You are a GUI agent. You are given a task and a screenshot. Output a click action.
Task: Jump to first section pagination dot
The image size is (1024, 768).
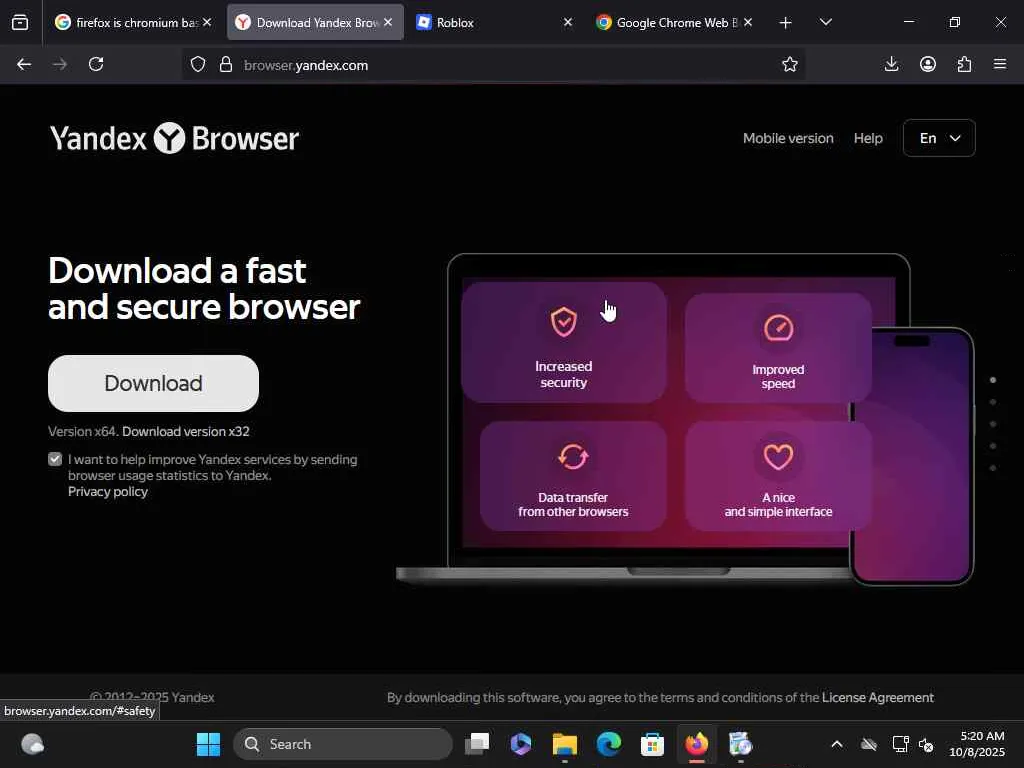point(993,380)
